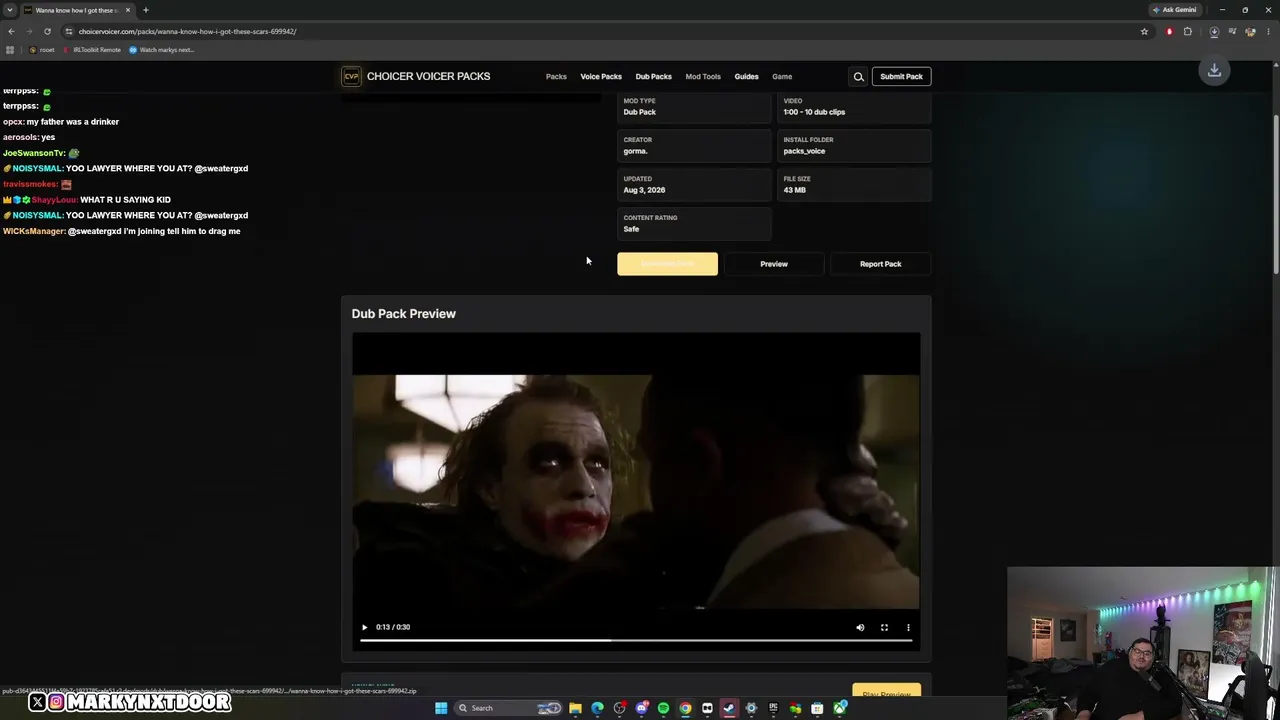
Task: Click the red extension icon in toolbar
Action: tap(1169, 31)
